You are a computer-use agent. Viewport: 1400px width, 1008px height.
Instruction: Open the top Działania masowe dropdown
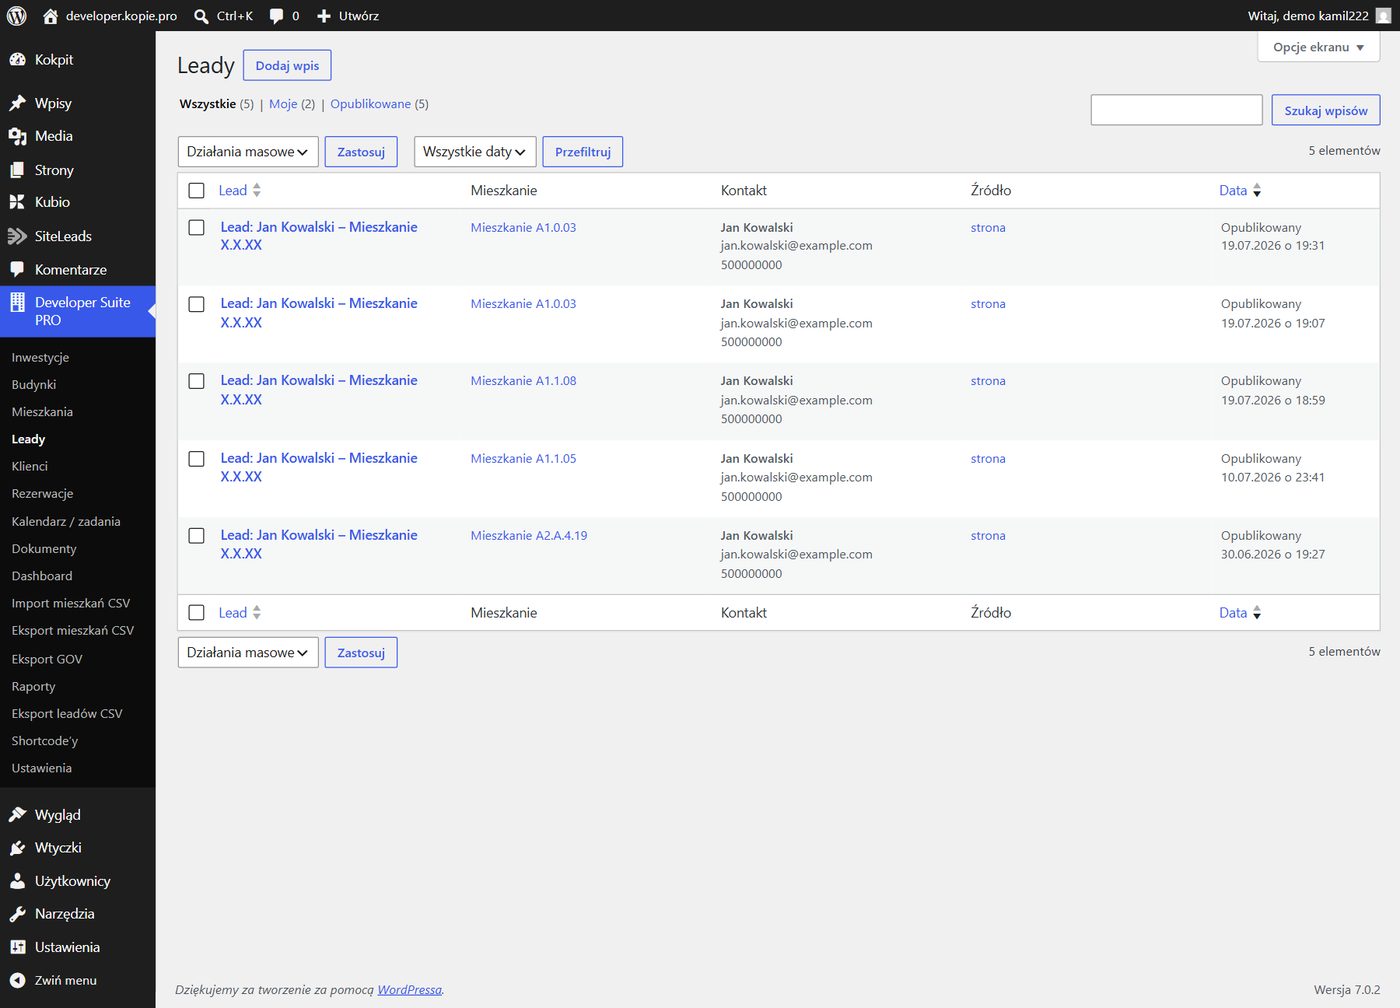[248, 152]
